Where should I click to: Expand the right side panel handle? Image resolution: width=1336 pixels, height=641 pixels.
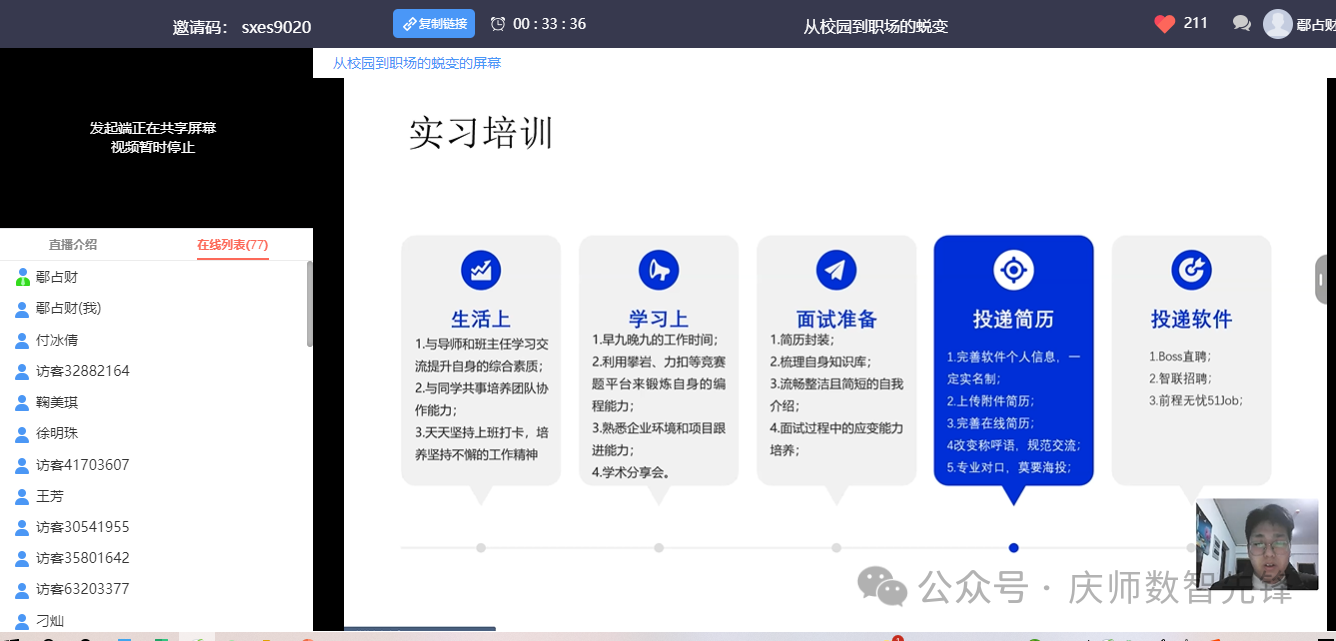tap(1323, 279)
